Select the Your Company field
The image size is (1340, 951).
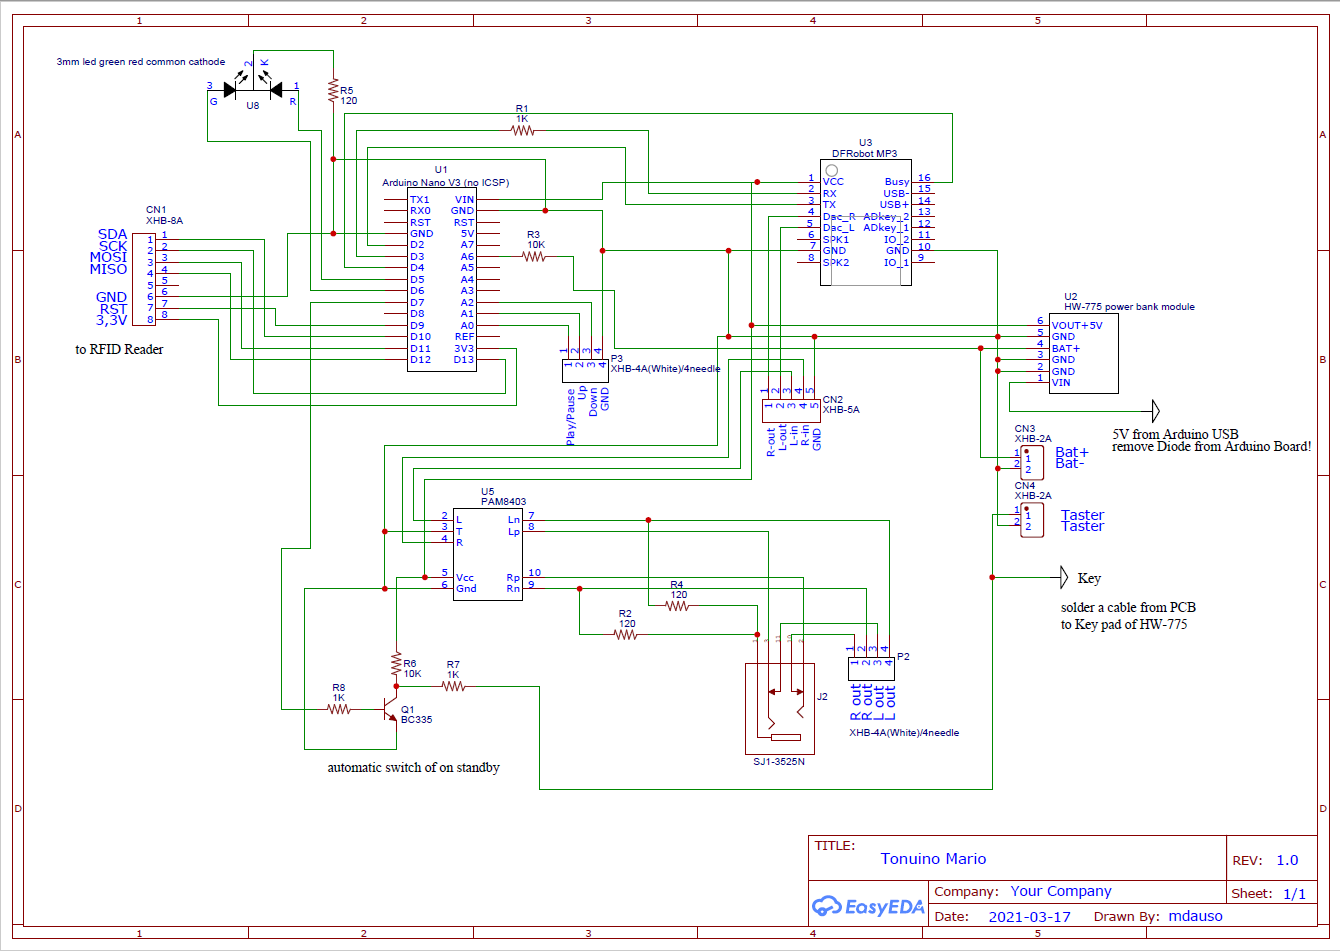point(1060,891)
